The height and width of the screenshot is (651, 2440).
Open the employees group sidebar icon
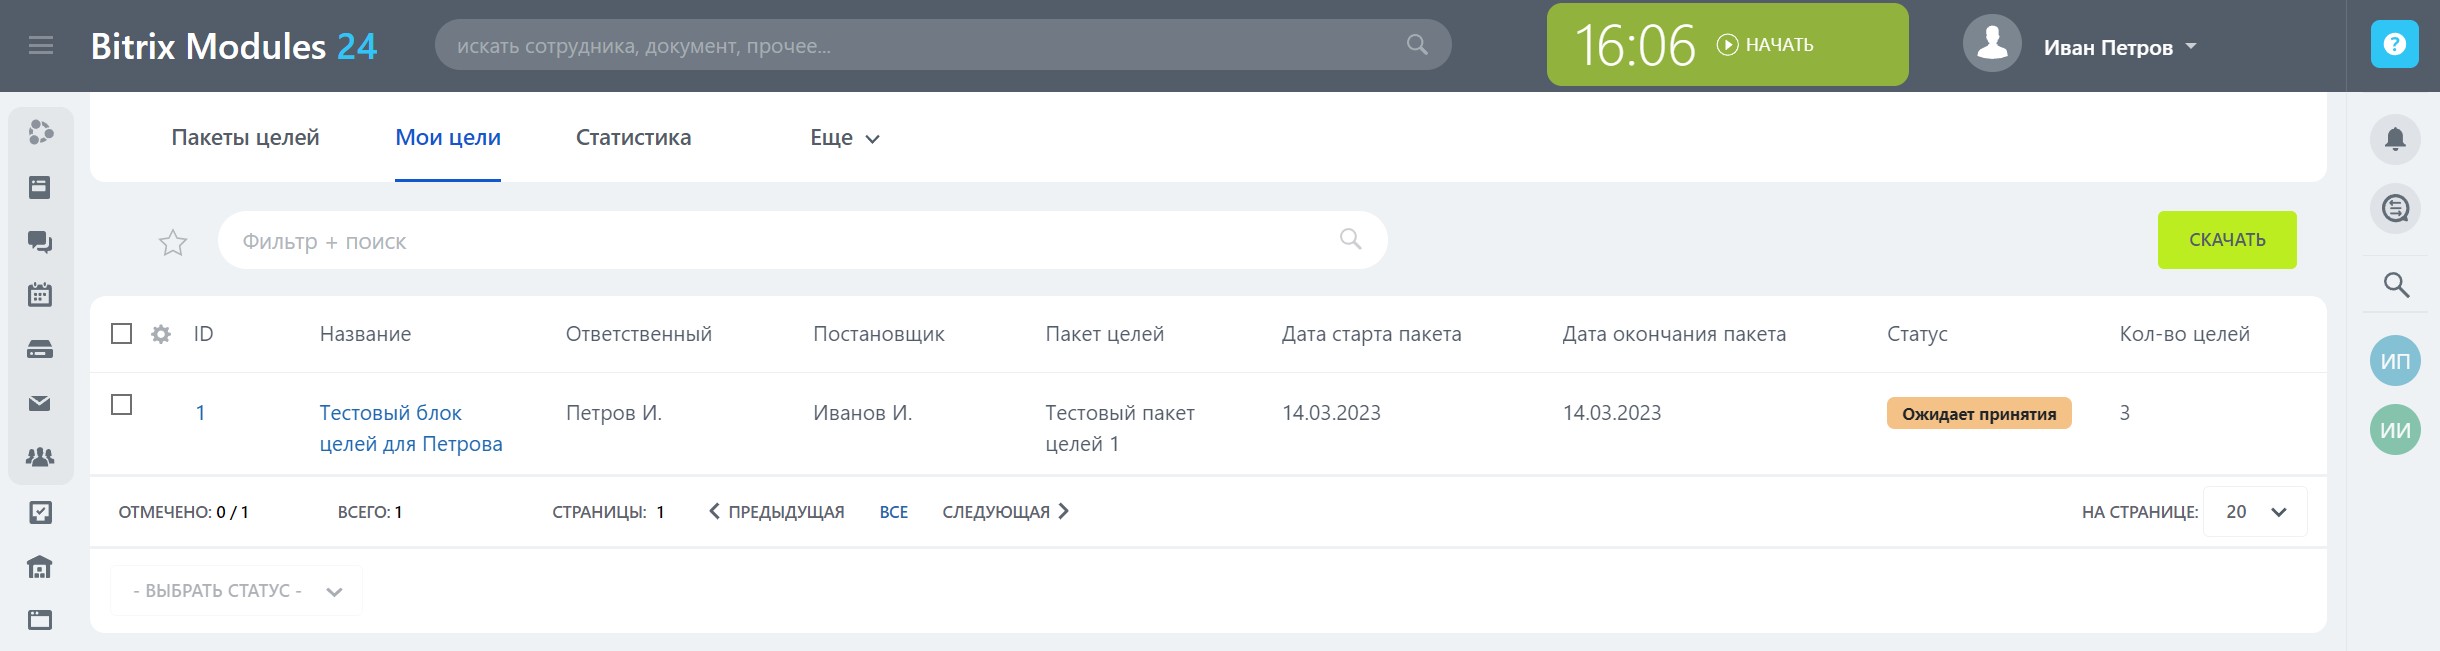pos(40,457)
